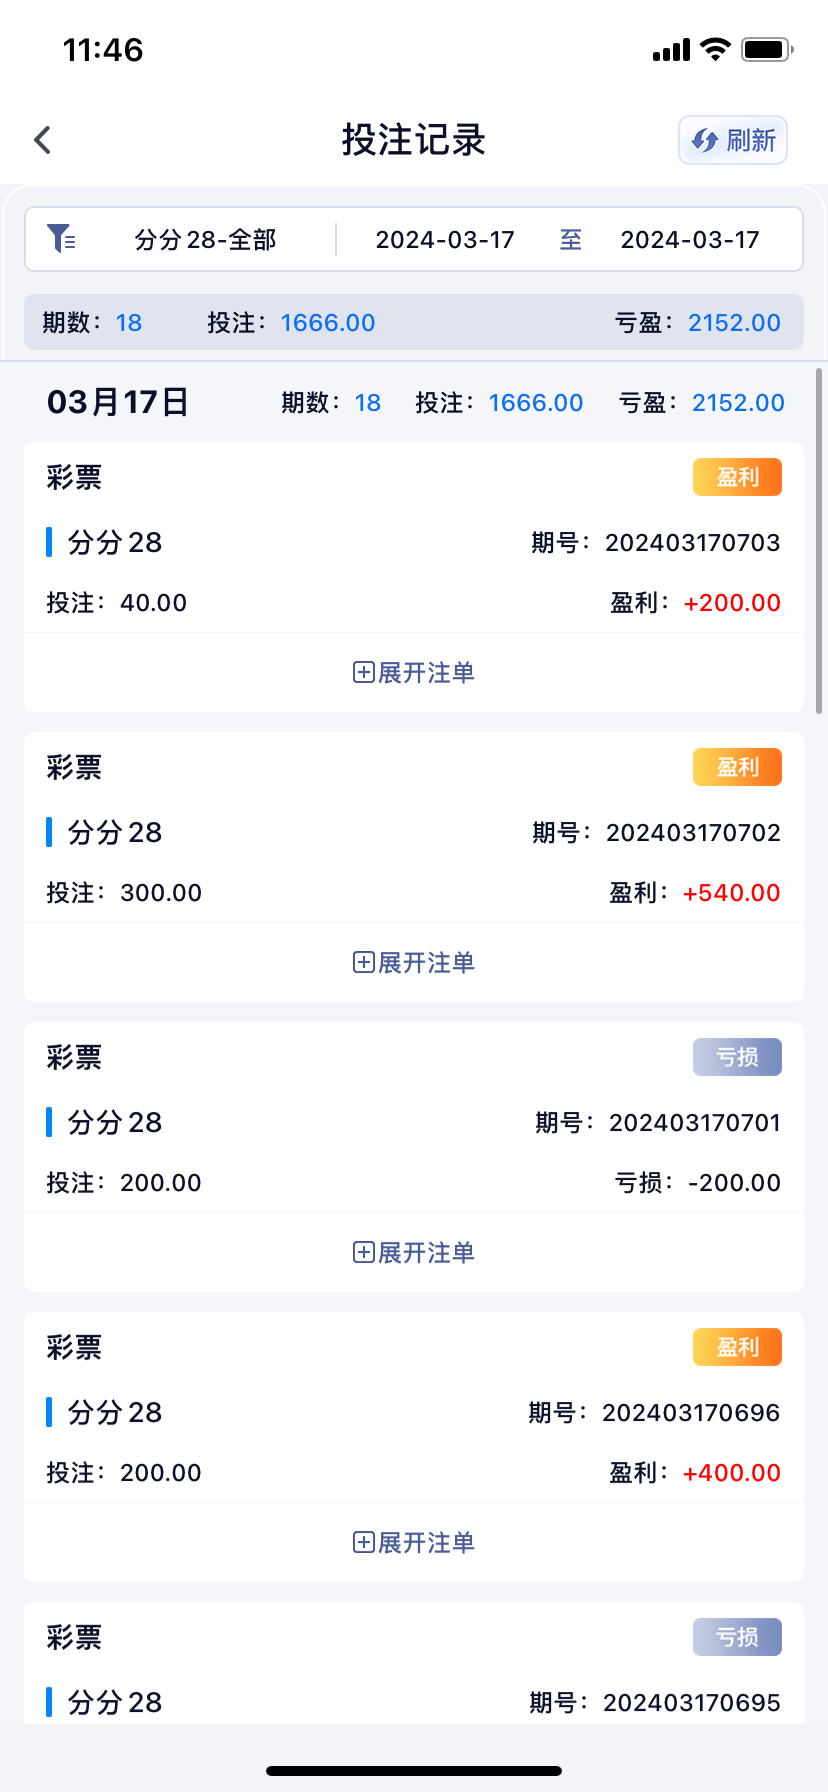
Task: Tap plus icon for bet 202403170702
Action: click(363, 962)
